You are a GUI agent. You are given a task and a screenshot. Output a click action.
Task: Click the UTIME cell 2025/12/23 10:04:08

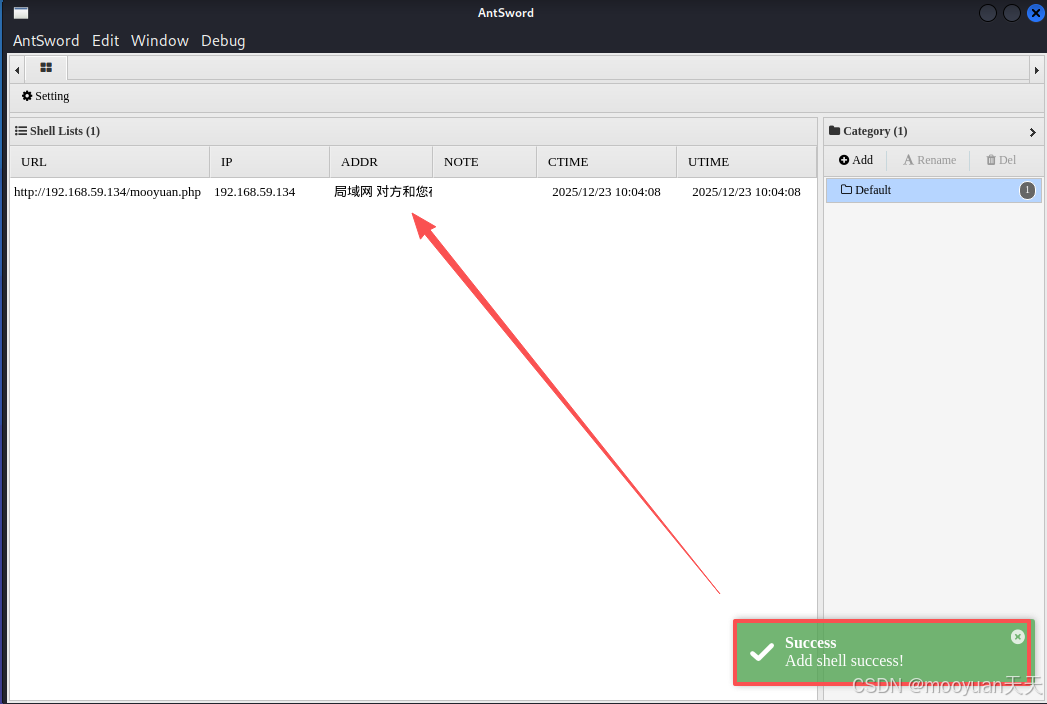[x=746, y=192]
